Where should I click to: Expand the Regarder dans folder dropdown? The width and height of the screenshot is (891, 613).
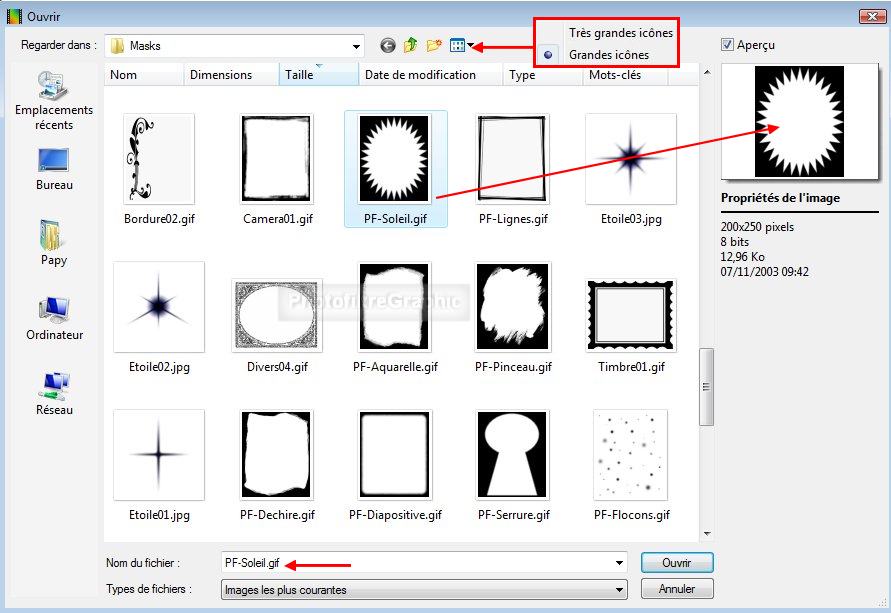356,46
